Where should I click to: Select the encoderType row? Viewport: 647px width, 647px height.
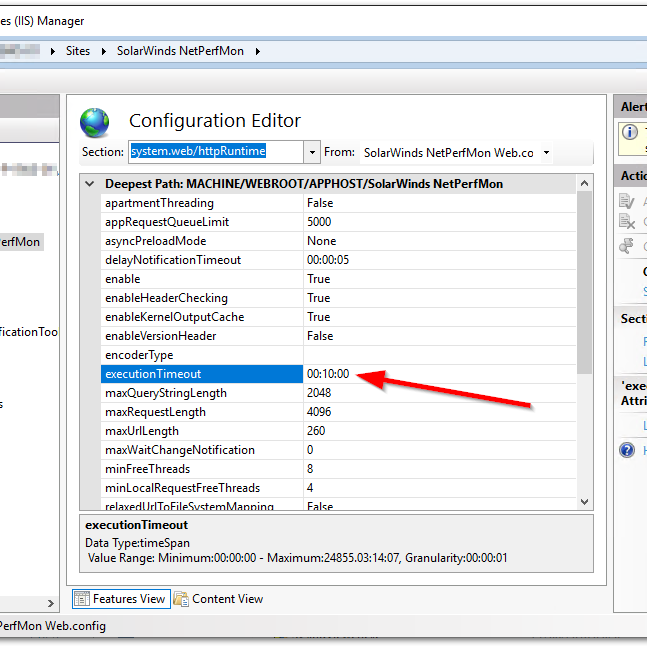[338, 355]
